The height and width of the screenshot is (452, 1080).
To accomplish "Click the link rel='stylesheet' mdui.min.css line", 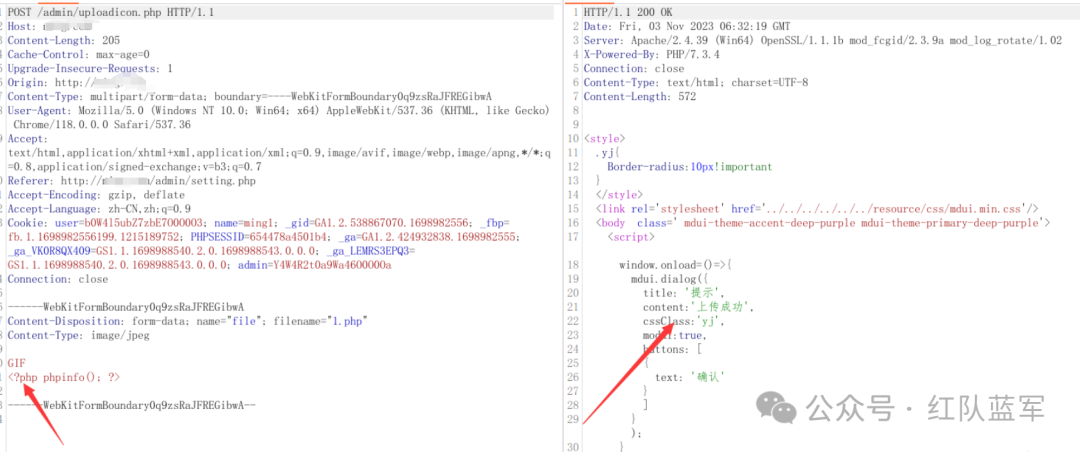I will tap(817, 208).
